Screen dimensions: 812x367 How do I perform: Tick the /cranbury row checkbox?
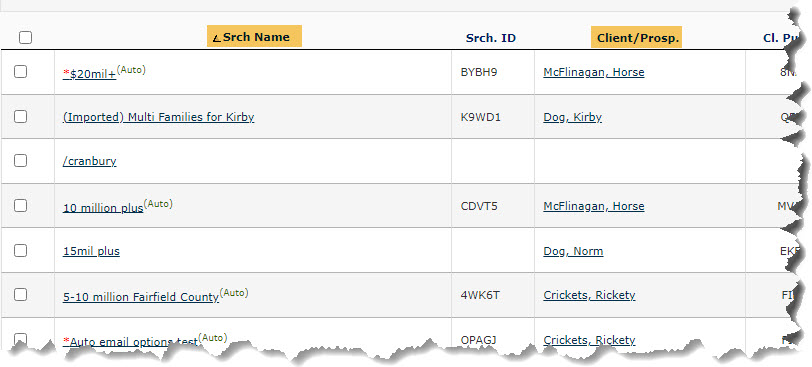click(20, 160)
